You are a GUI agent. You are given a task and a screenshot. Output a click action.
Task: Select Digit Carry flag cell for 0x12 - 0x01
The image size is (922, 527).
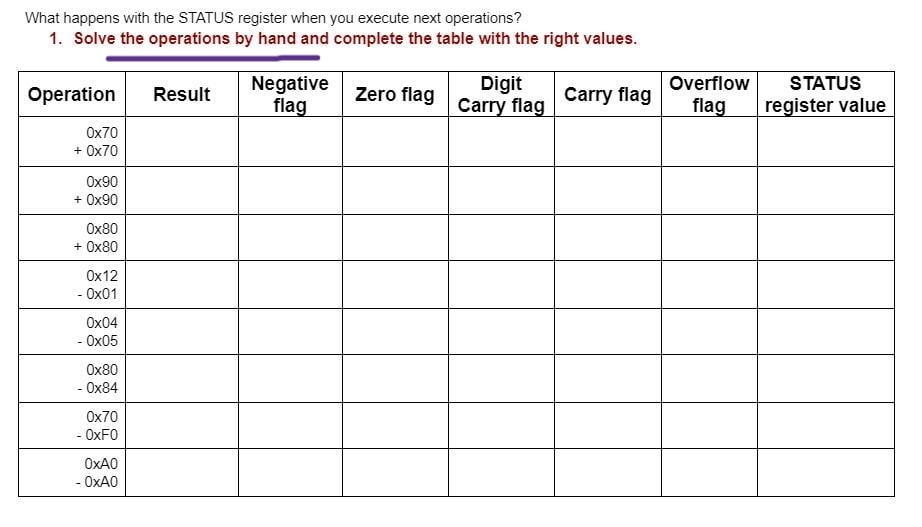[502, 285]
